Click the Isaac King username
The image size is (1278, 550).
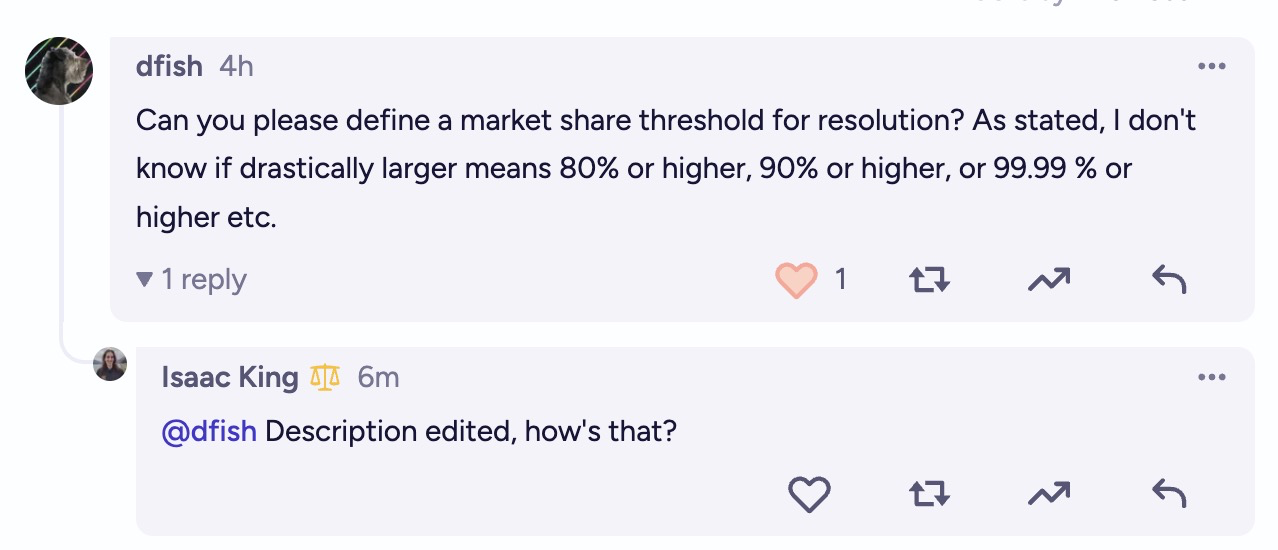click(x=229, y=378)
